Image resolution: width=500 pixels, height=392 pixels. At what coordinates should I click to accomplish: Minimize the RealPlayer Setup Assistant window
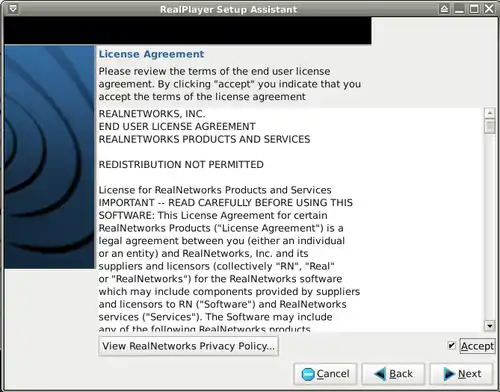coord(459,9)
